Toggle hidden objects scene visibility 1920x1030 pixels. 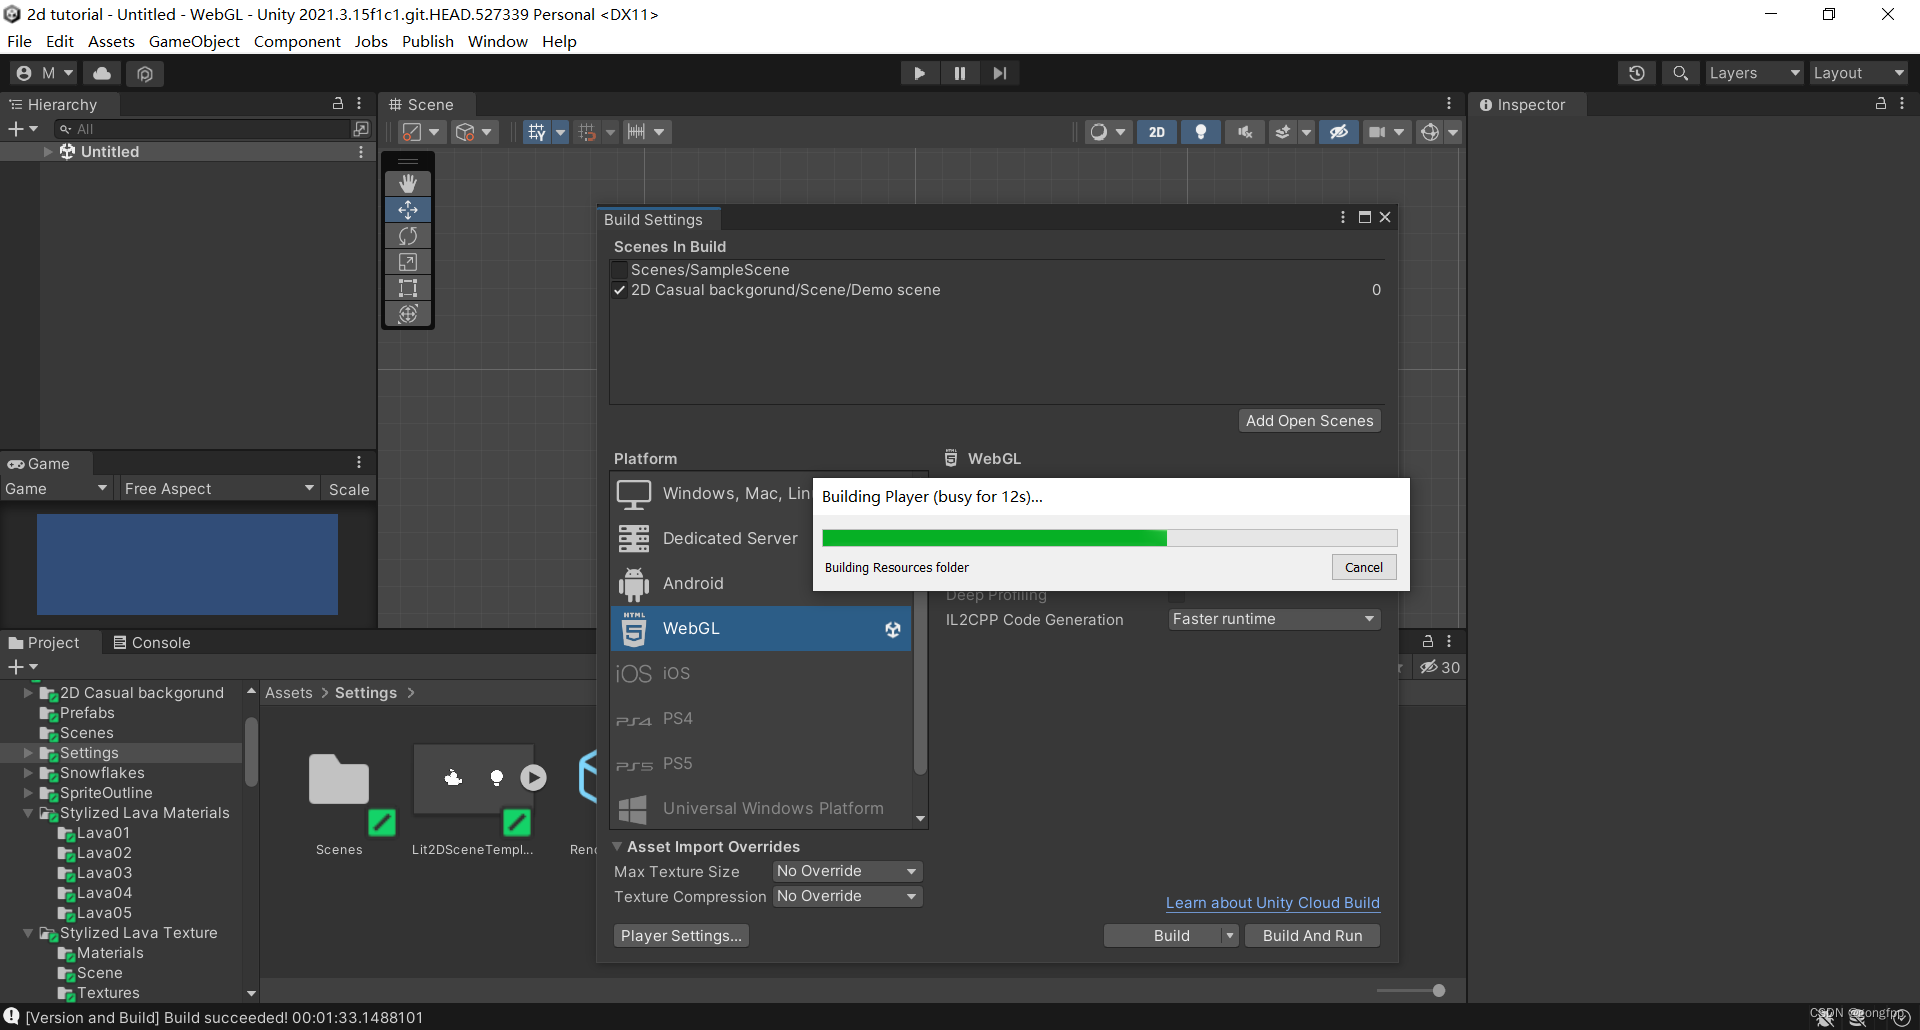pos(1339,132)
